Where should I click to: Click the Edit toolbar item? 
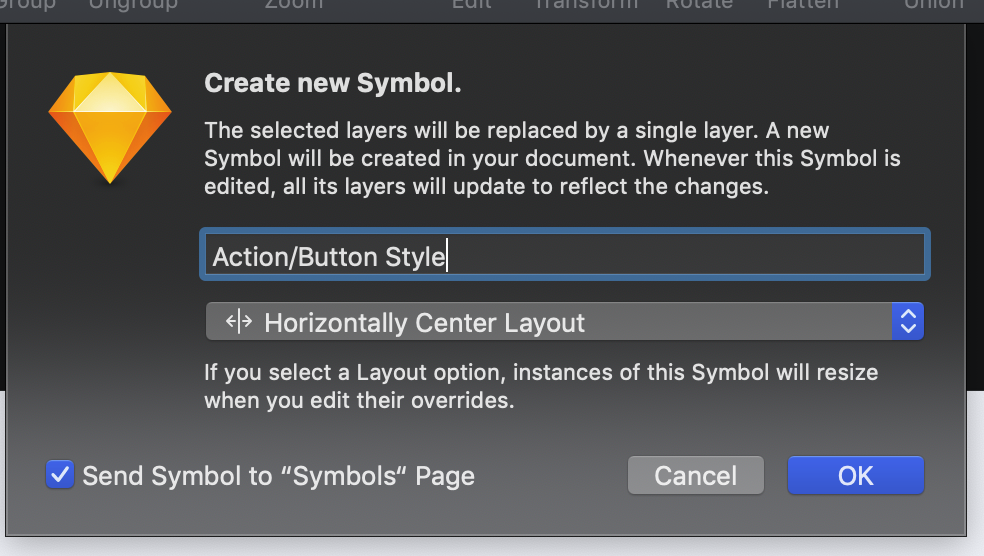tap(471, 4)
